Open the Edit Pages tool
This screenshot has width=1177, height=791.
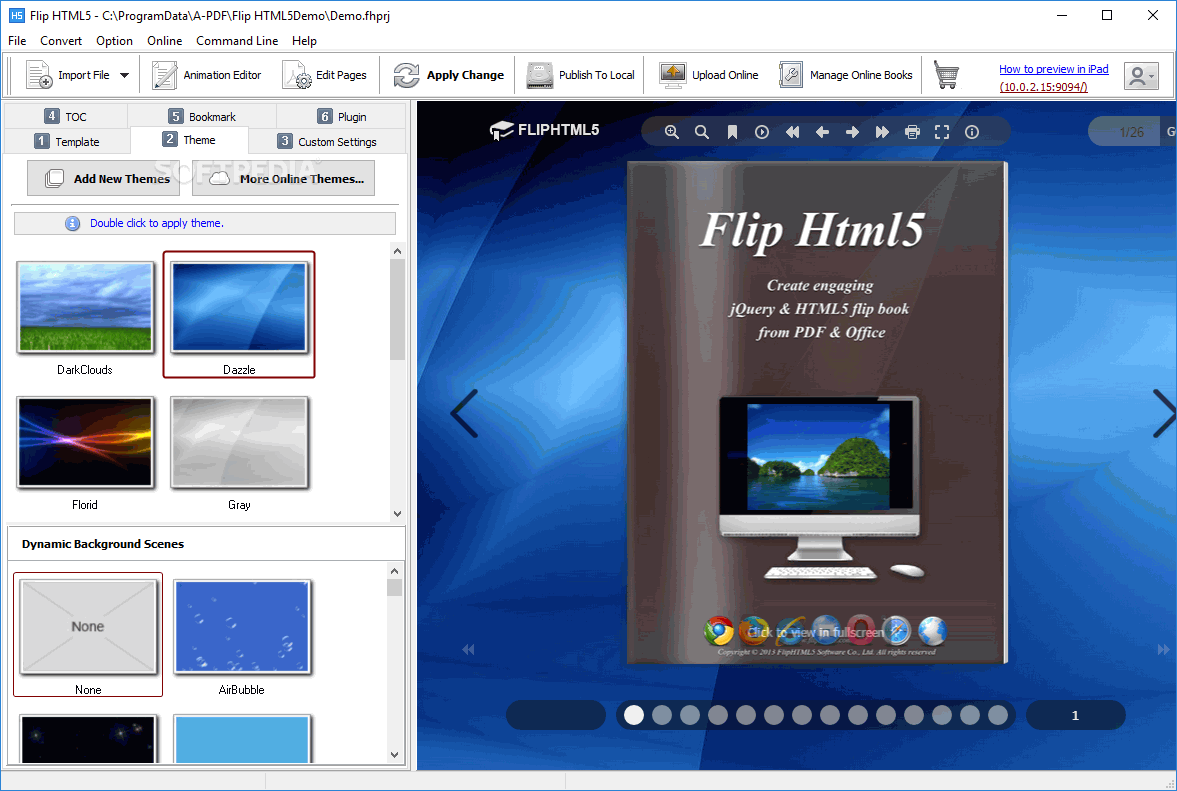[324, 75]
